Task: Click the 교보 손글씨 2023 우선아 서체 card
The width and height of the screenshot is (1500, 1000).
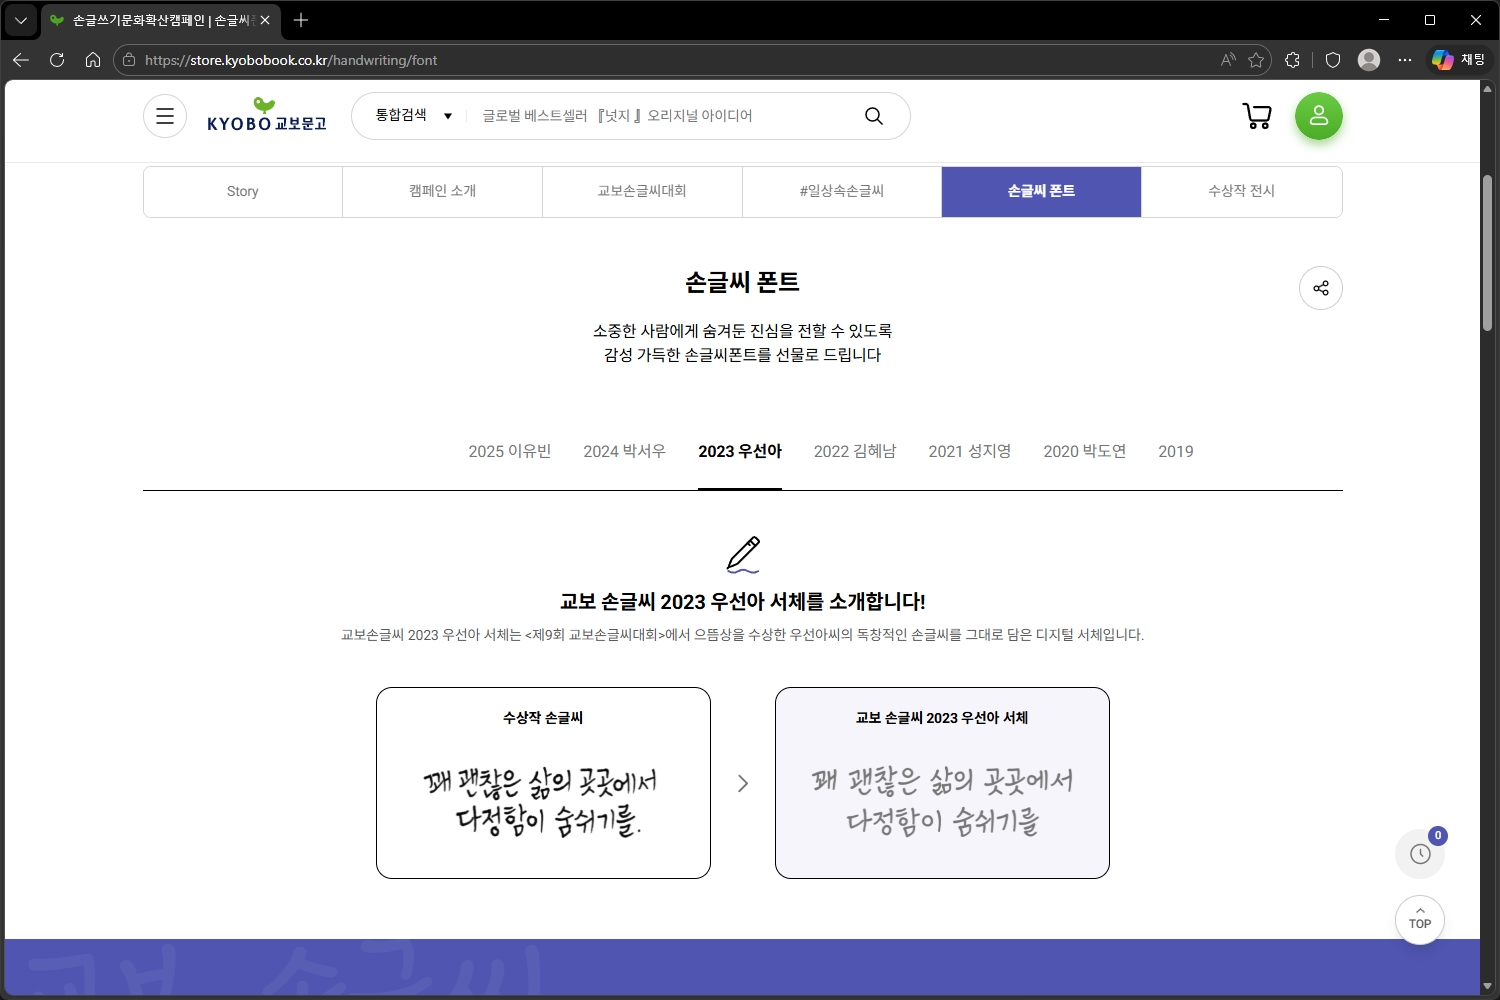Action: (942, 783)
